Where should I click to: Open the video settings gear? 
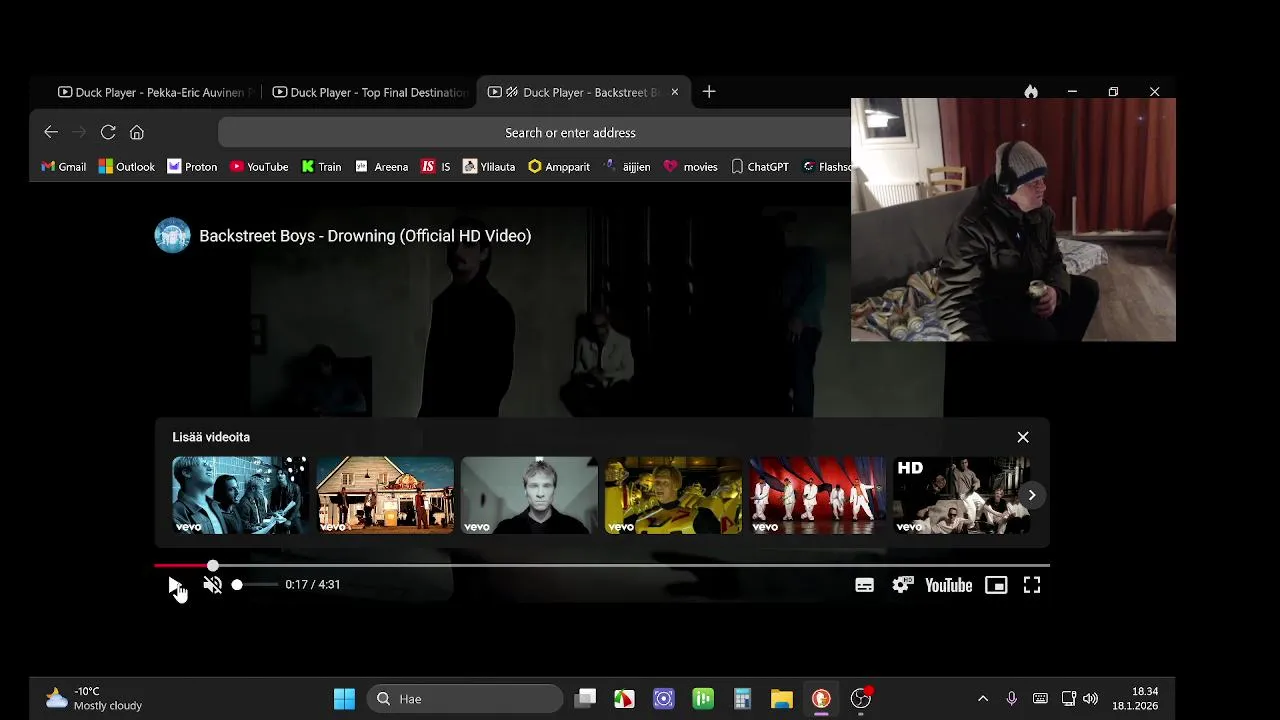click(901, 585)
